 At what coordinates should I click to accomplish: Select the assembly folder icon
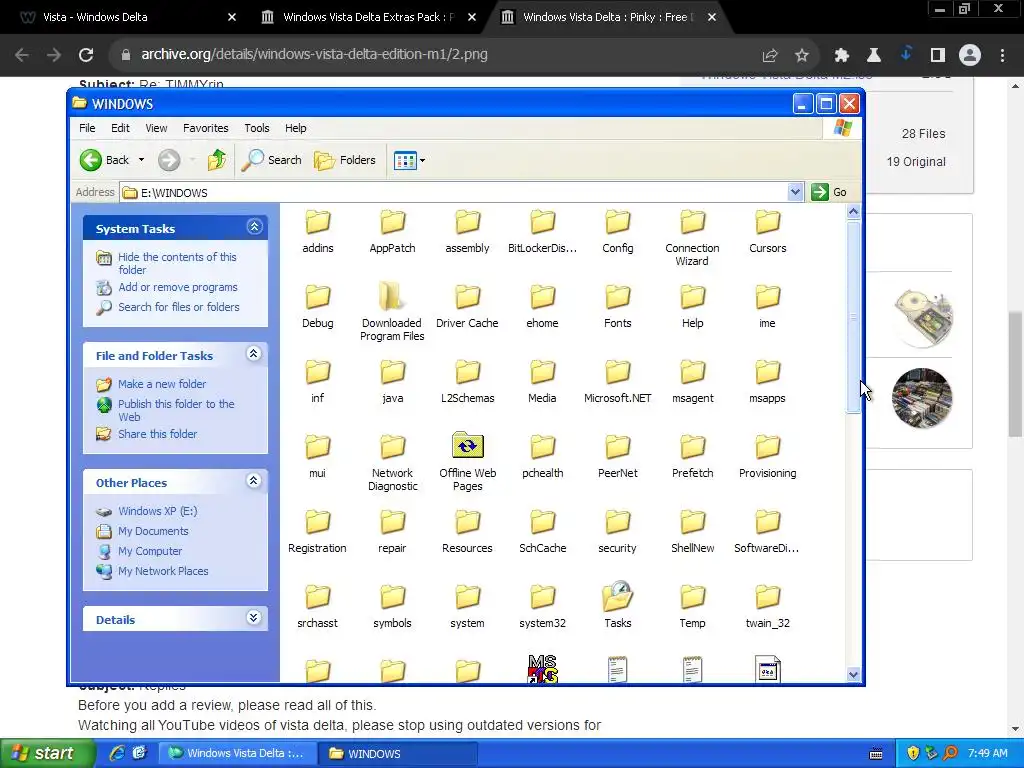(468, 223)
